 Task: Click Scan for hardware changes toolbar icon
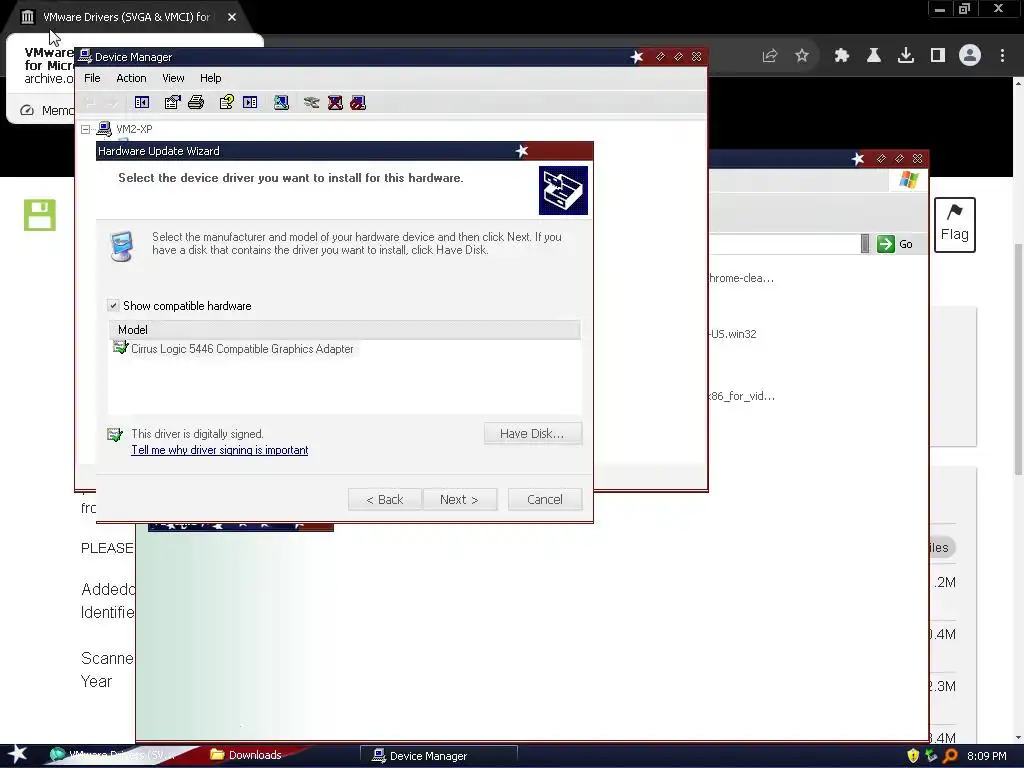pos(281,103)
